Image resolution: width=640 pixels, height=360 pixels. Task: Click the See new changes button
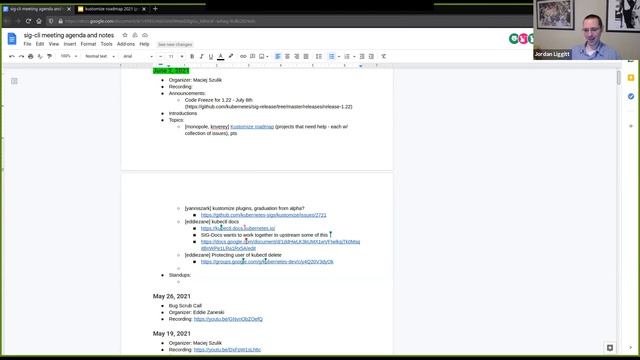175,44
